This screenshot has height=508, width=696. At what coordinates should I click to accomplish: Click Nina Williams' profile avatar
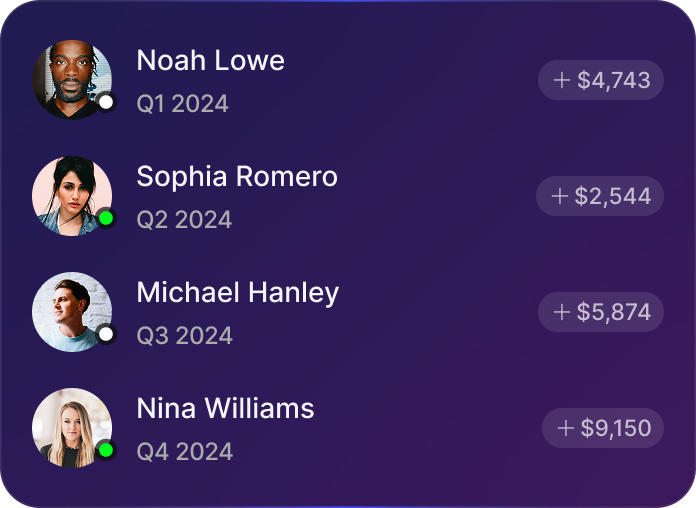[70, 428]
